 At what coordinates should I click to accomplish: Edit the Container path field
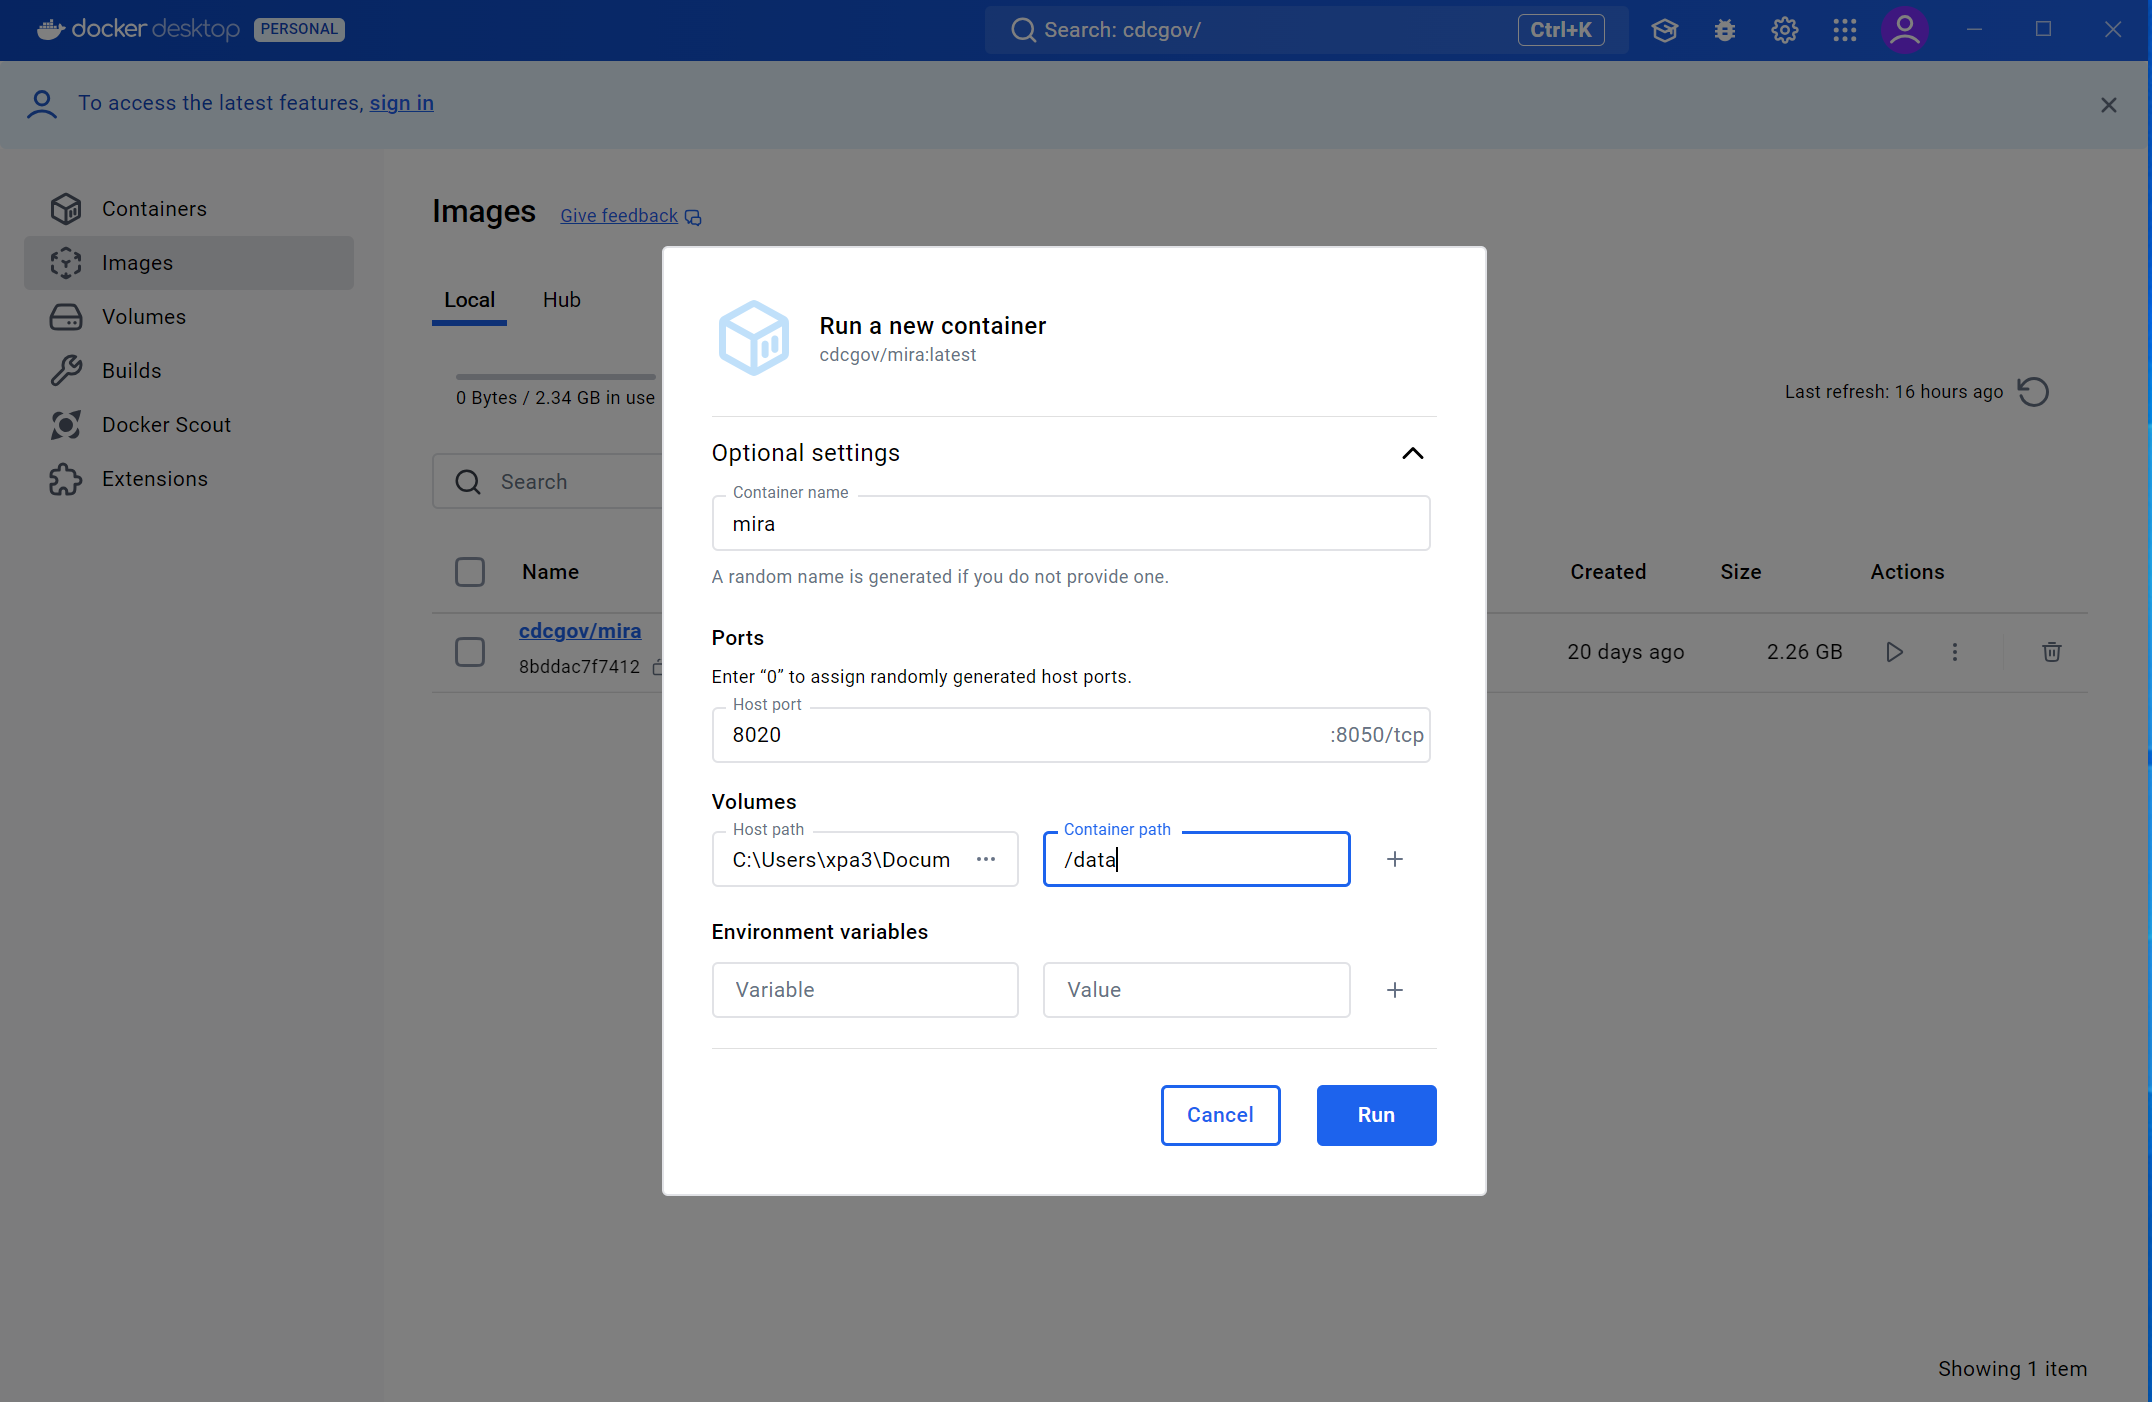tap(1196, 859)
